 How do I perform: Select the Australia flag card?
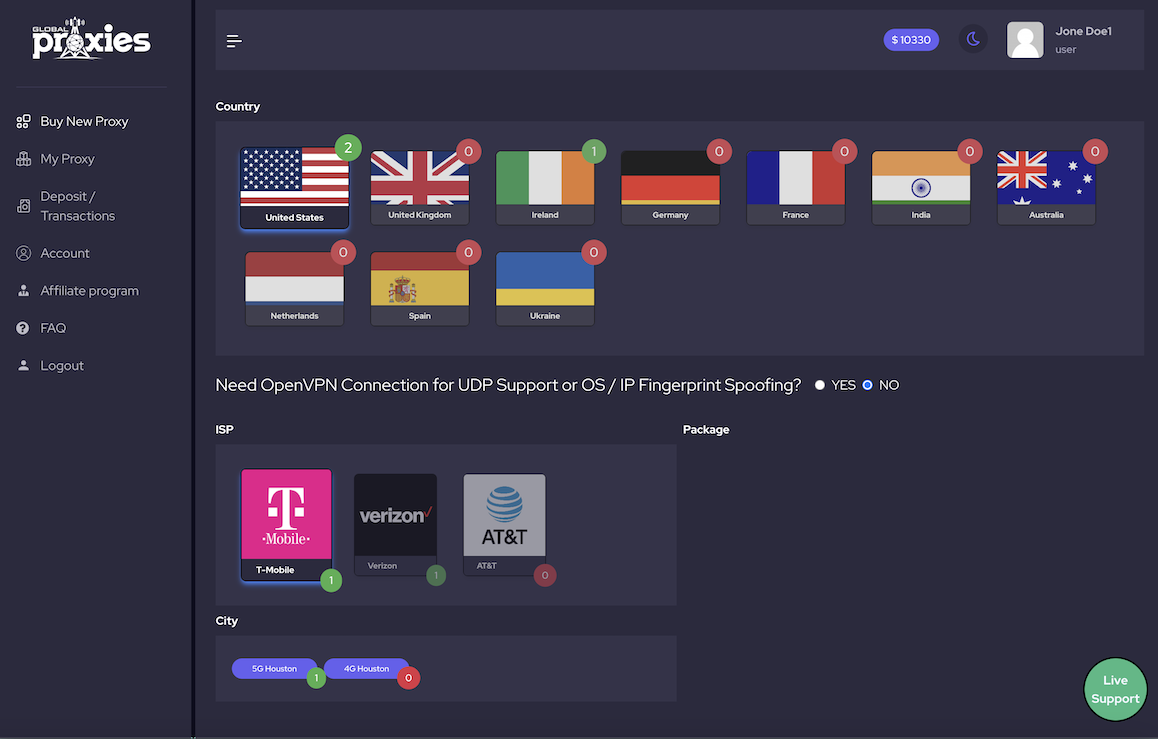tap(1046, 188)
